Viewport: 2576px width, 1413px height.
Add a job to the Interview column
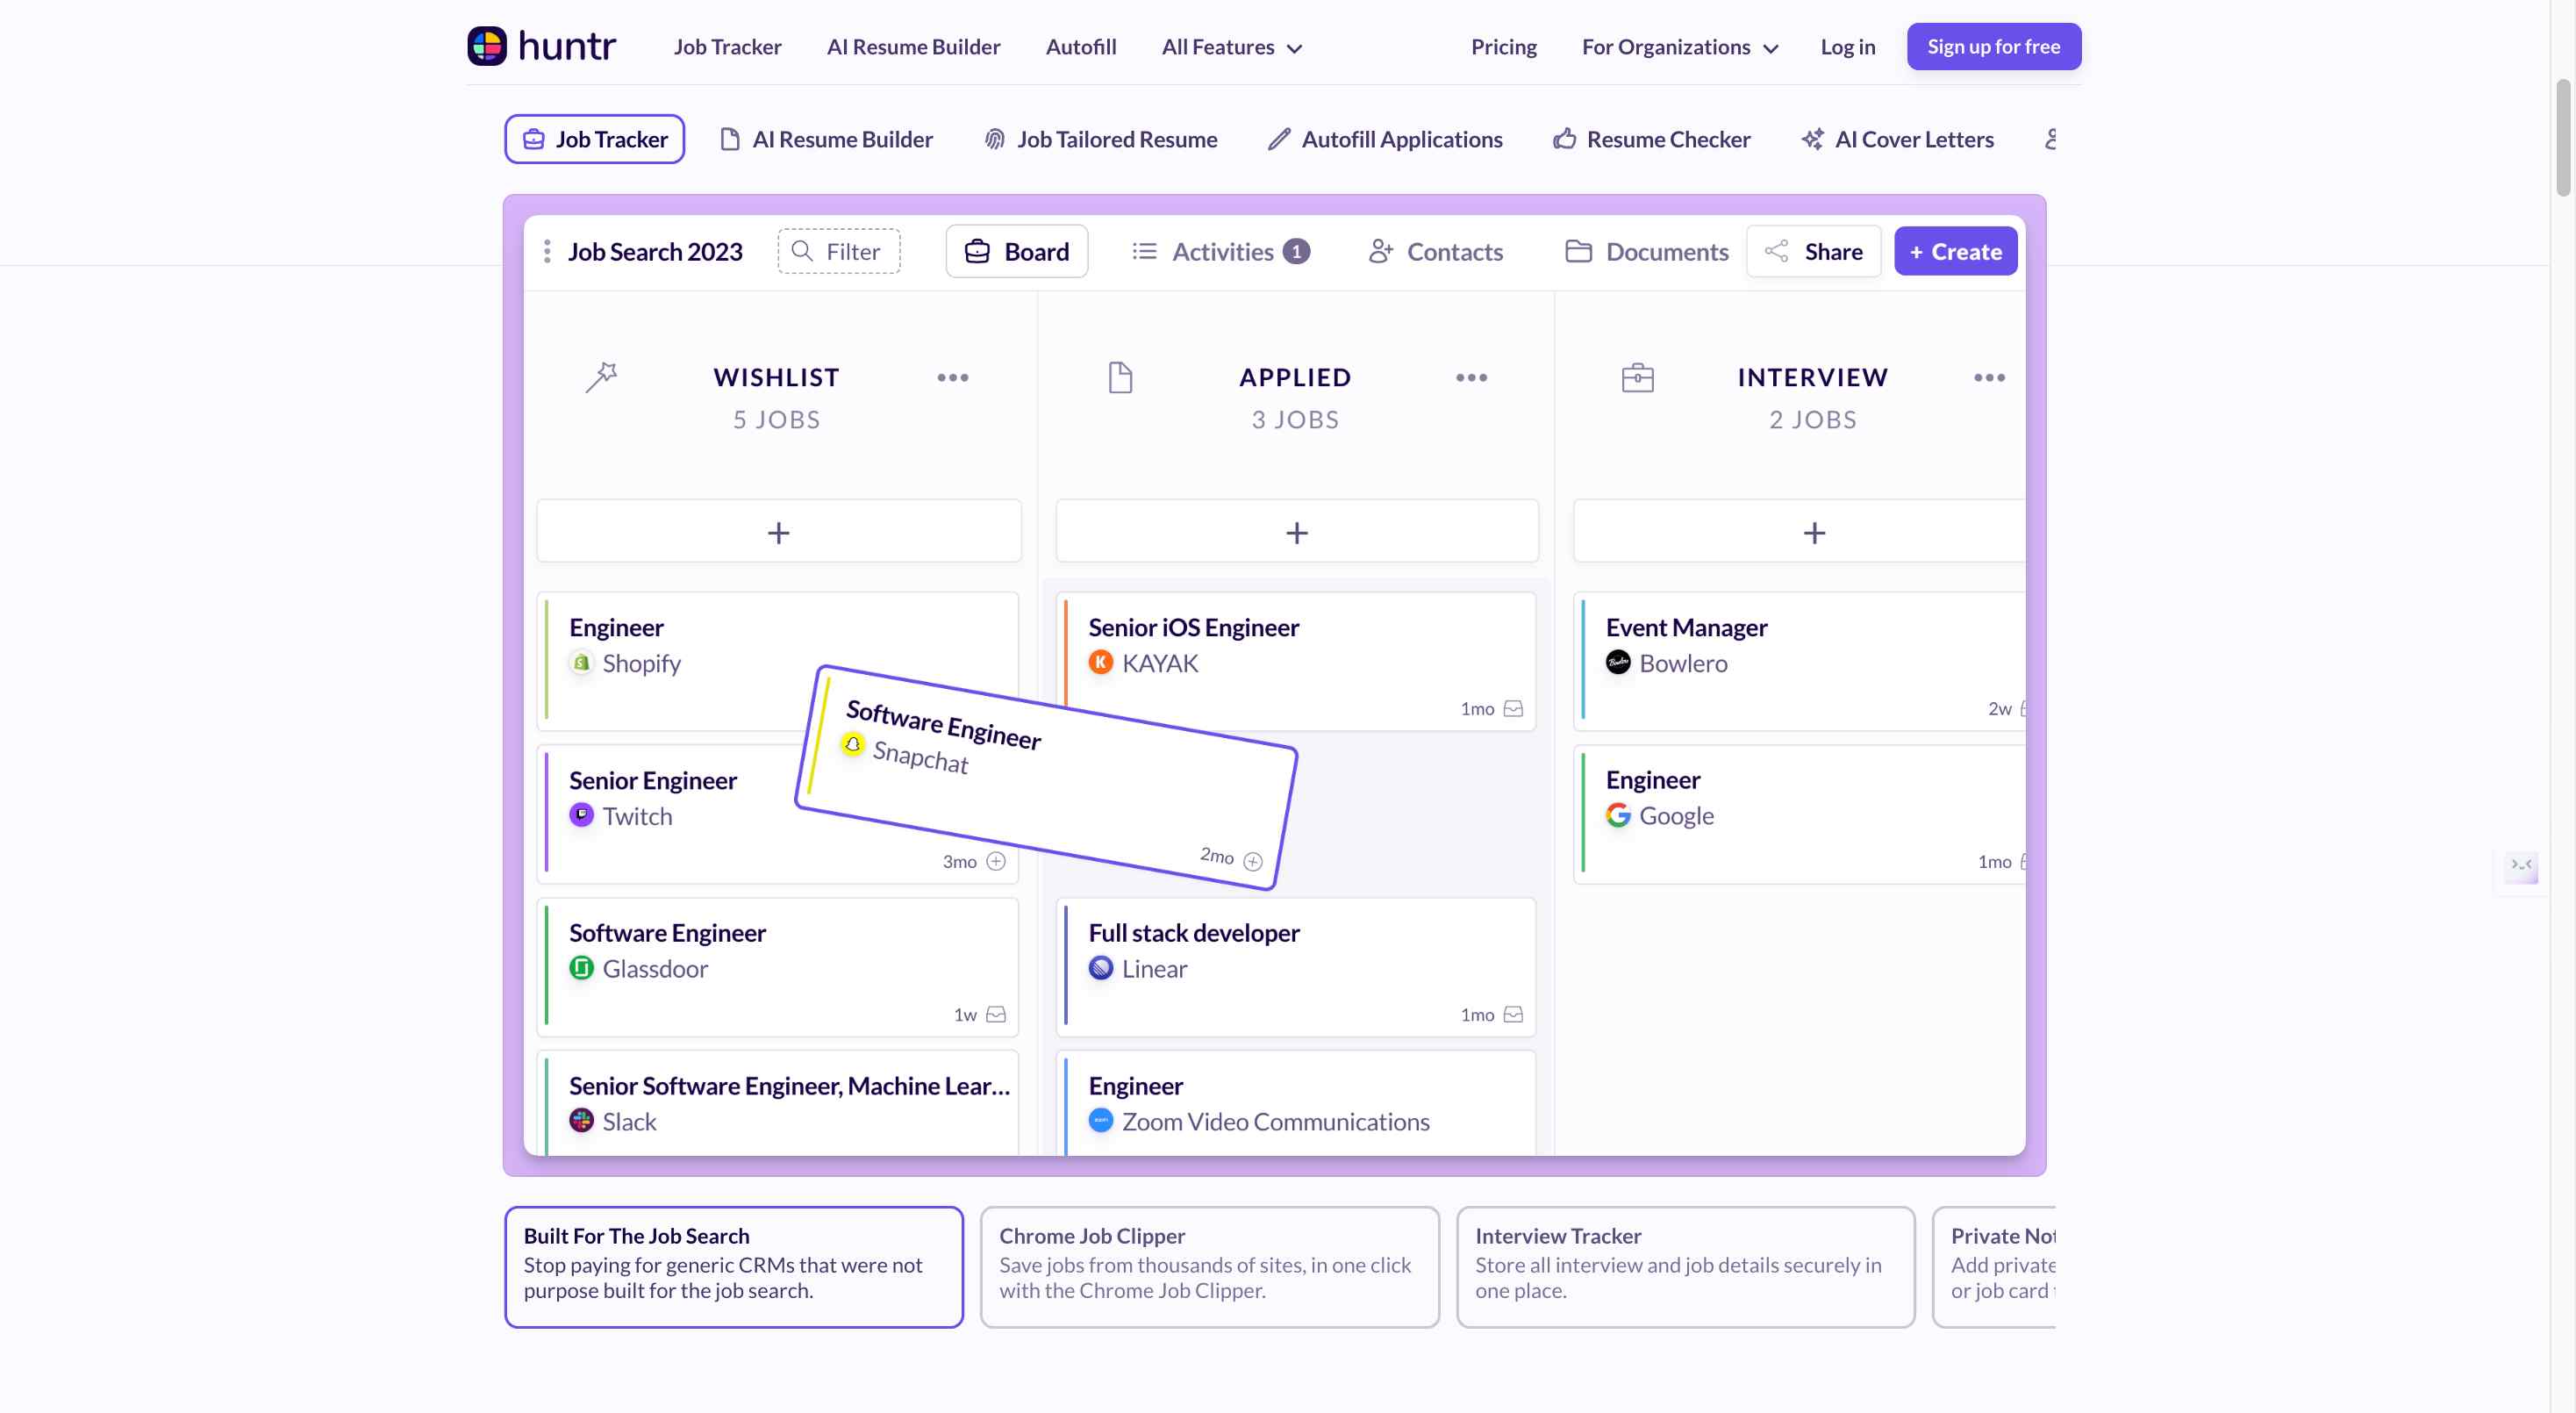tap(1800, 531)
